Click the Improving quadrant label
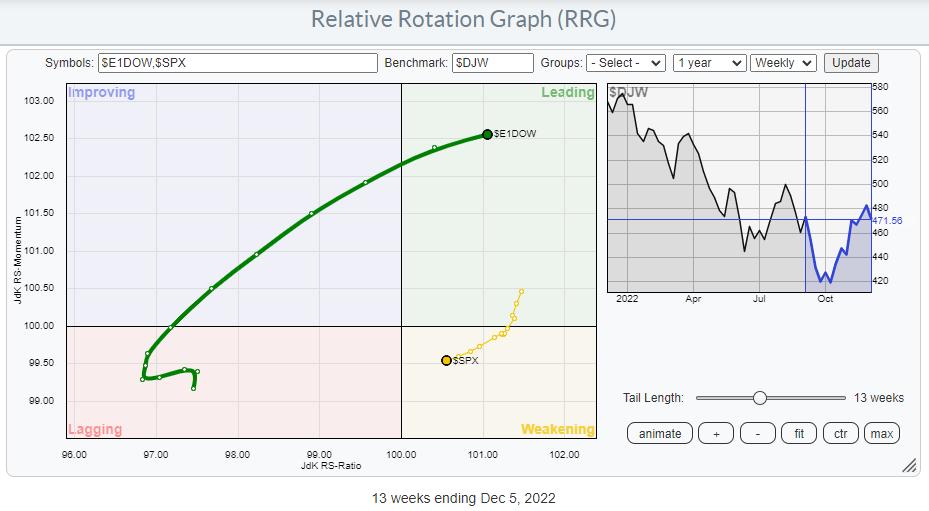The height and width of the screenshot is (511, 929). click(101, 93)
